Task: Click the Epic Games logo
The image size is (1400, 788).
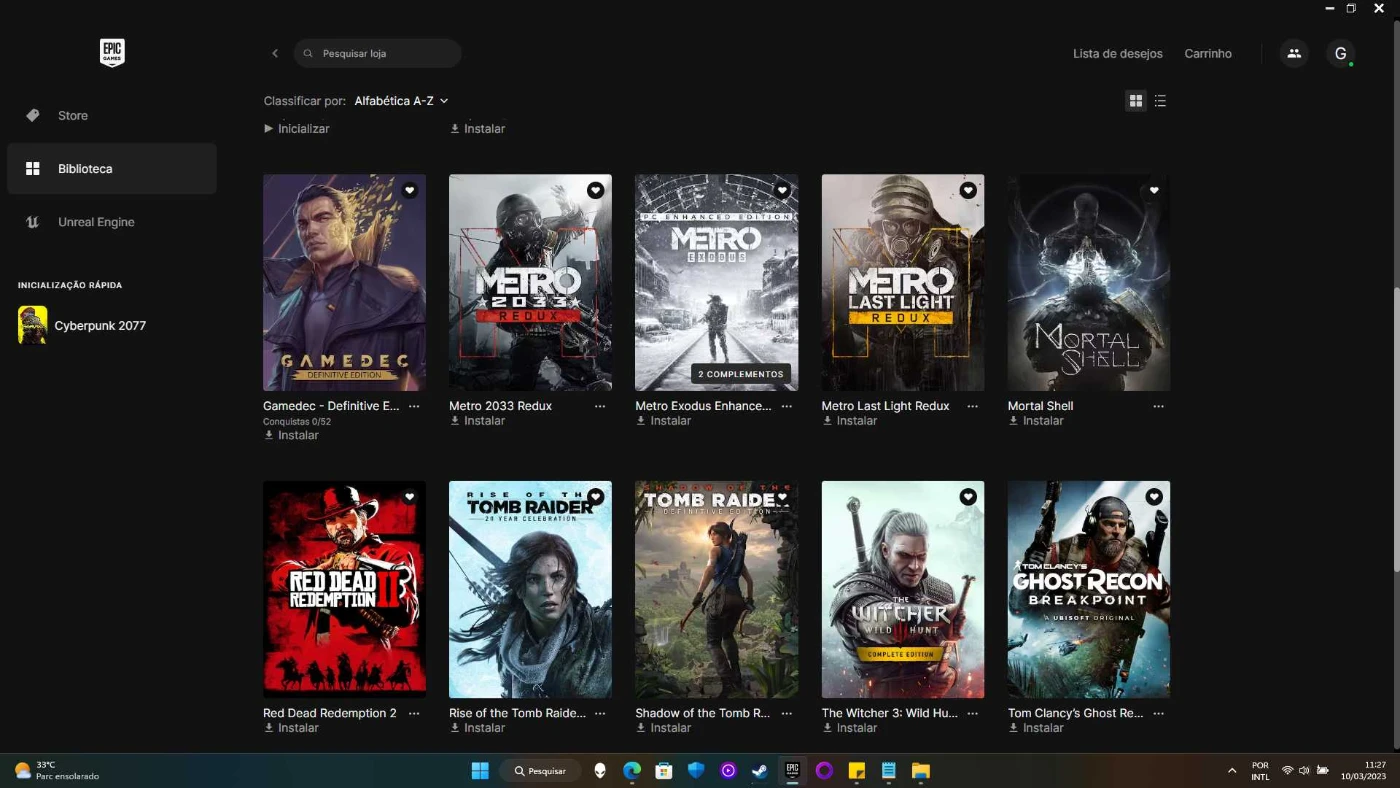Action: tap(112, 53)
